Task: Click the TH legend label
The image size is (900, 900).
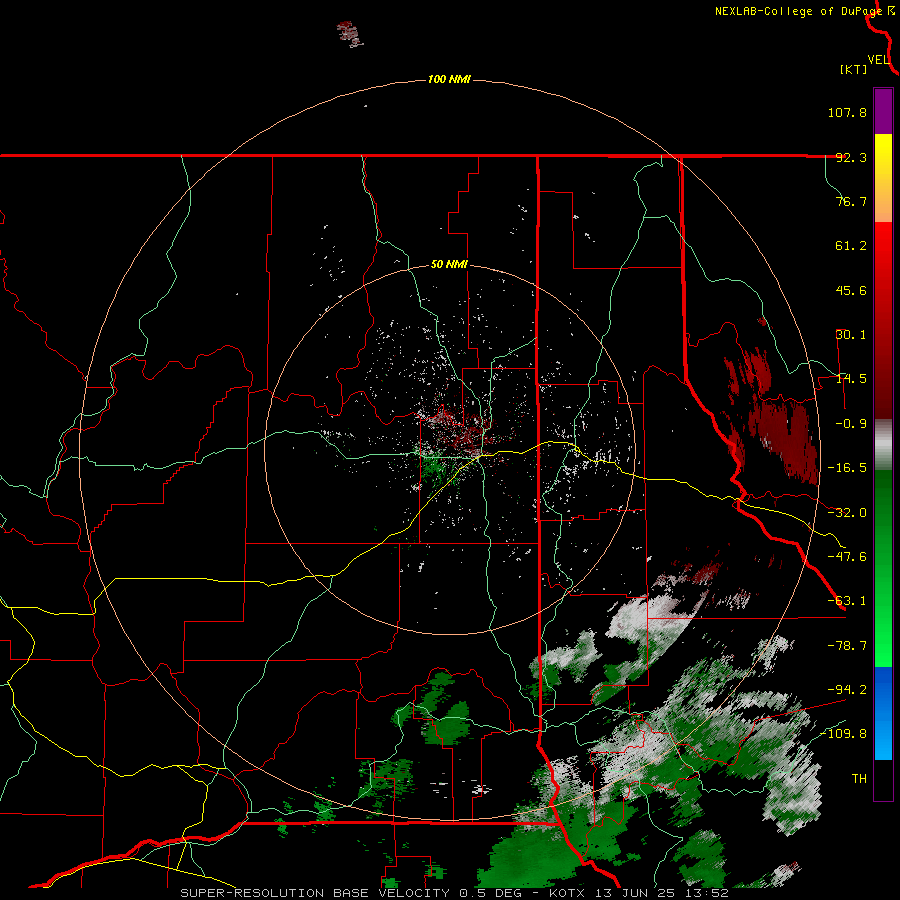Action: [859, 779]
